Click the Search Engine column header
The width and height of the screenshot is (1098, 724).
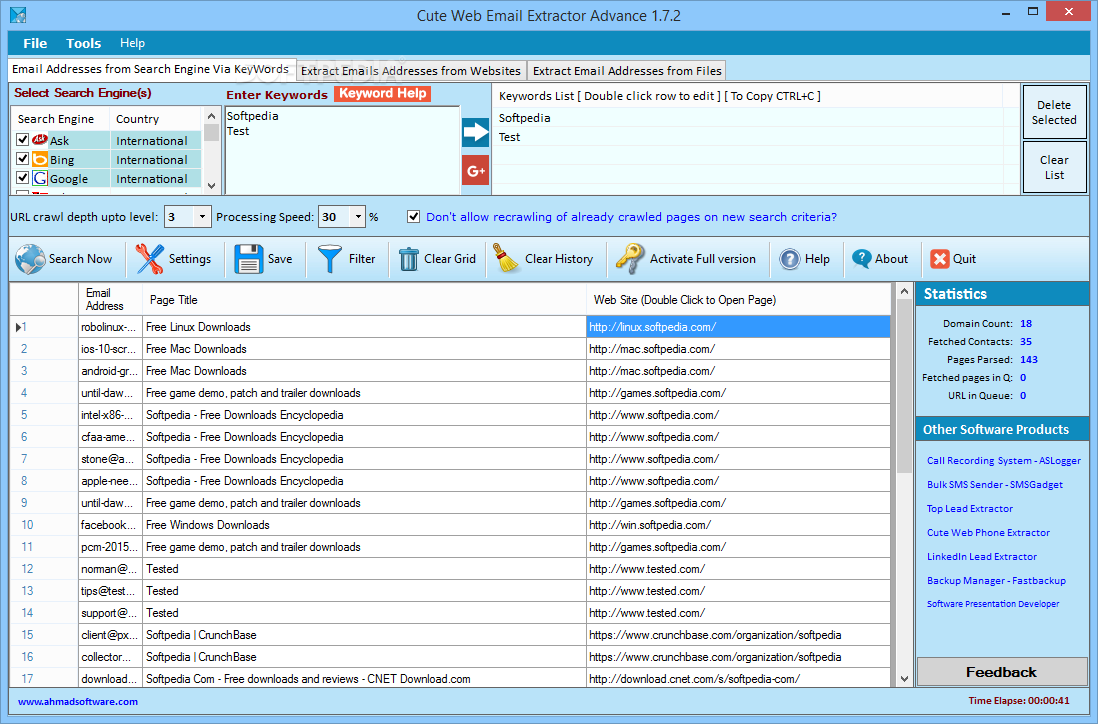[x=61, y=119]
